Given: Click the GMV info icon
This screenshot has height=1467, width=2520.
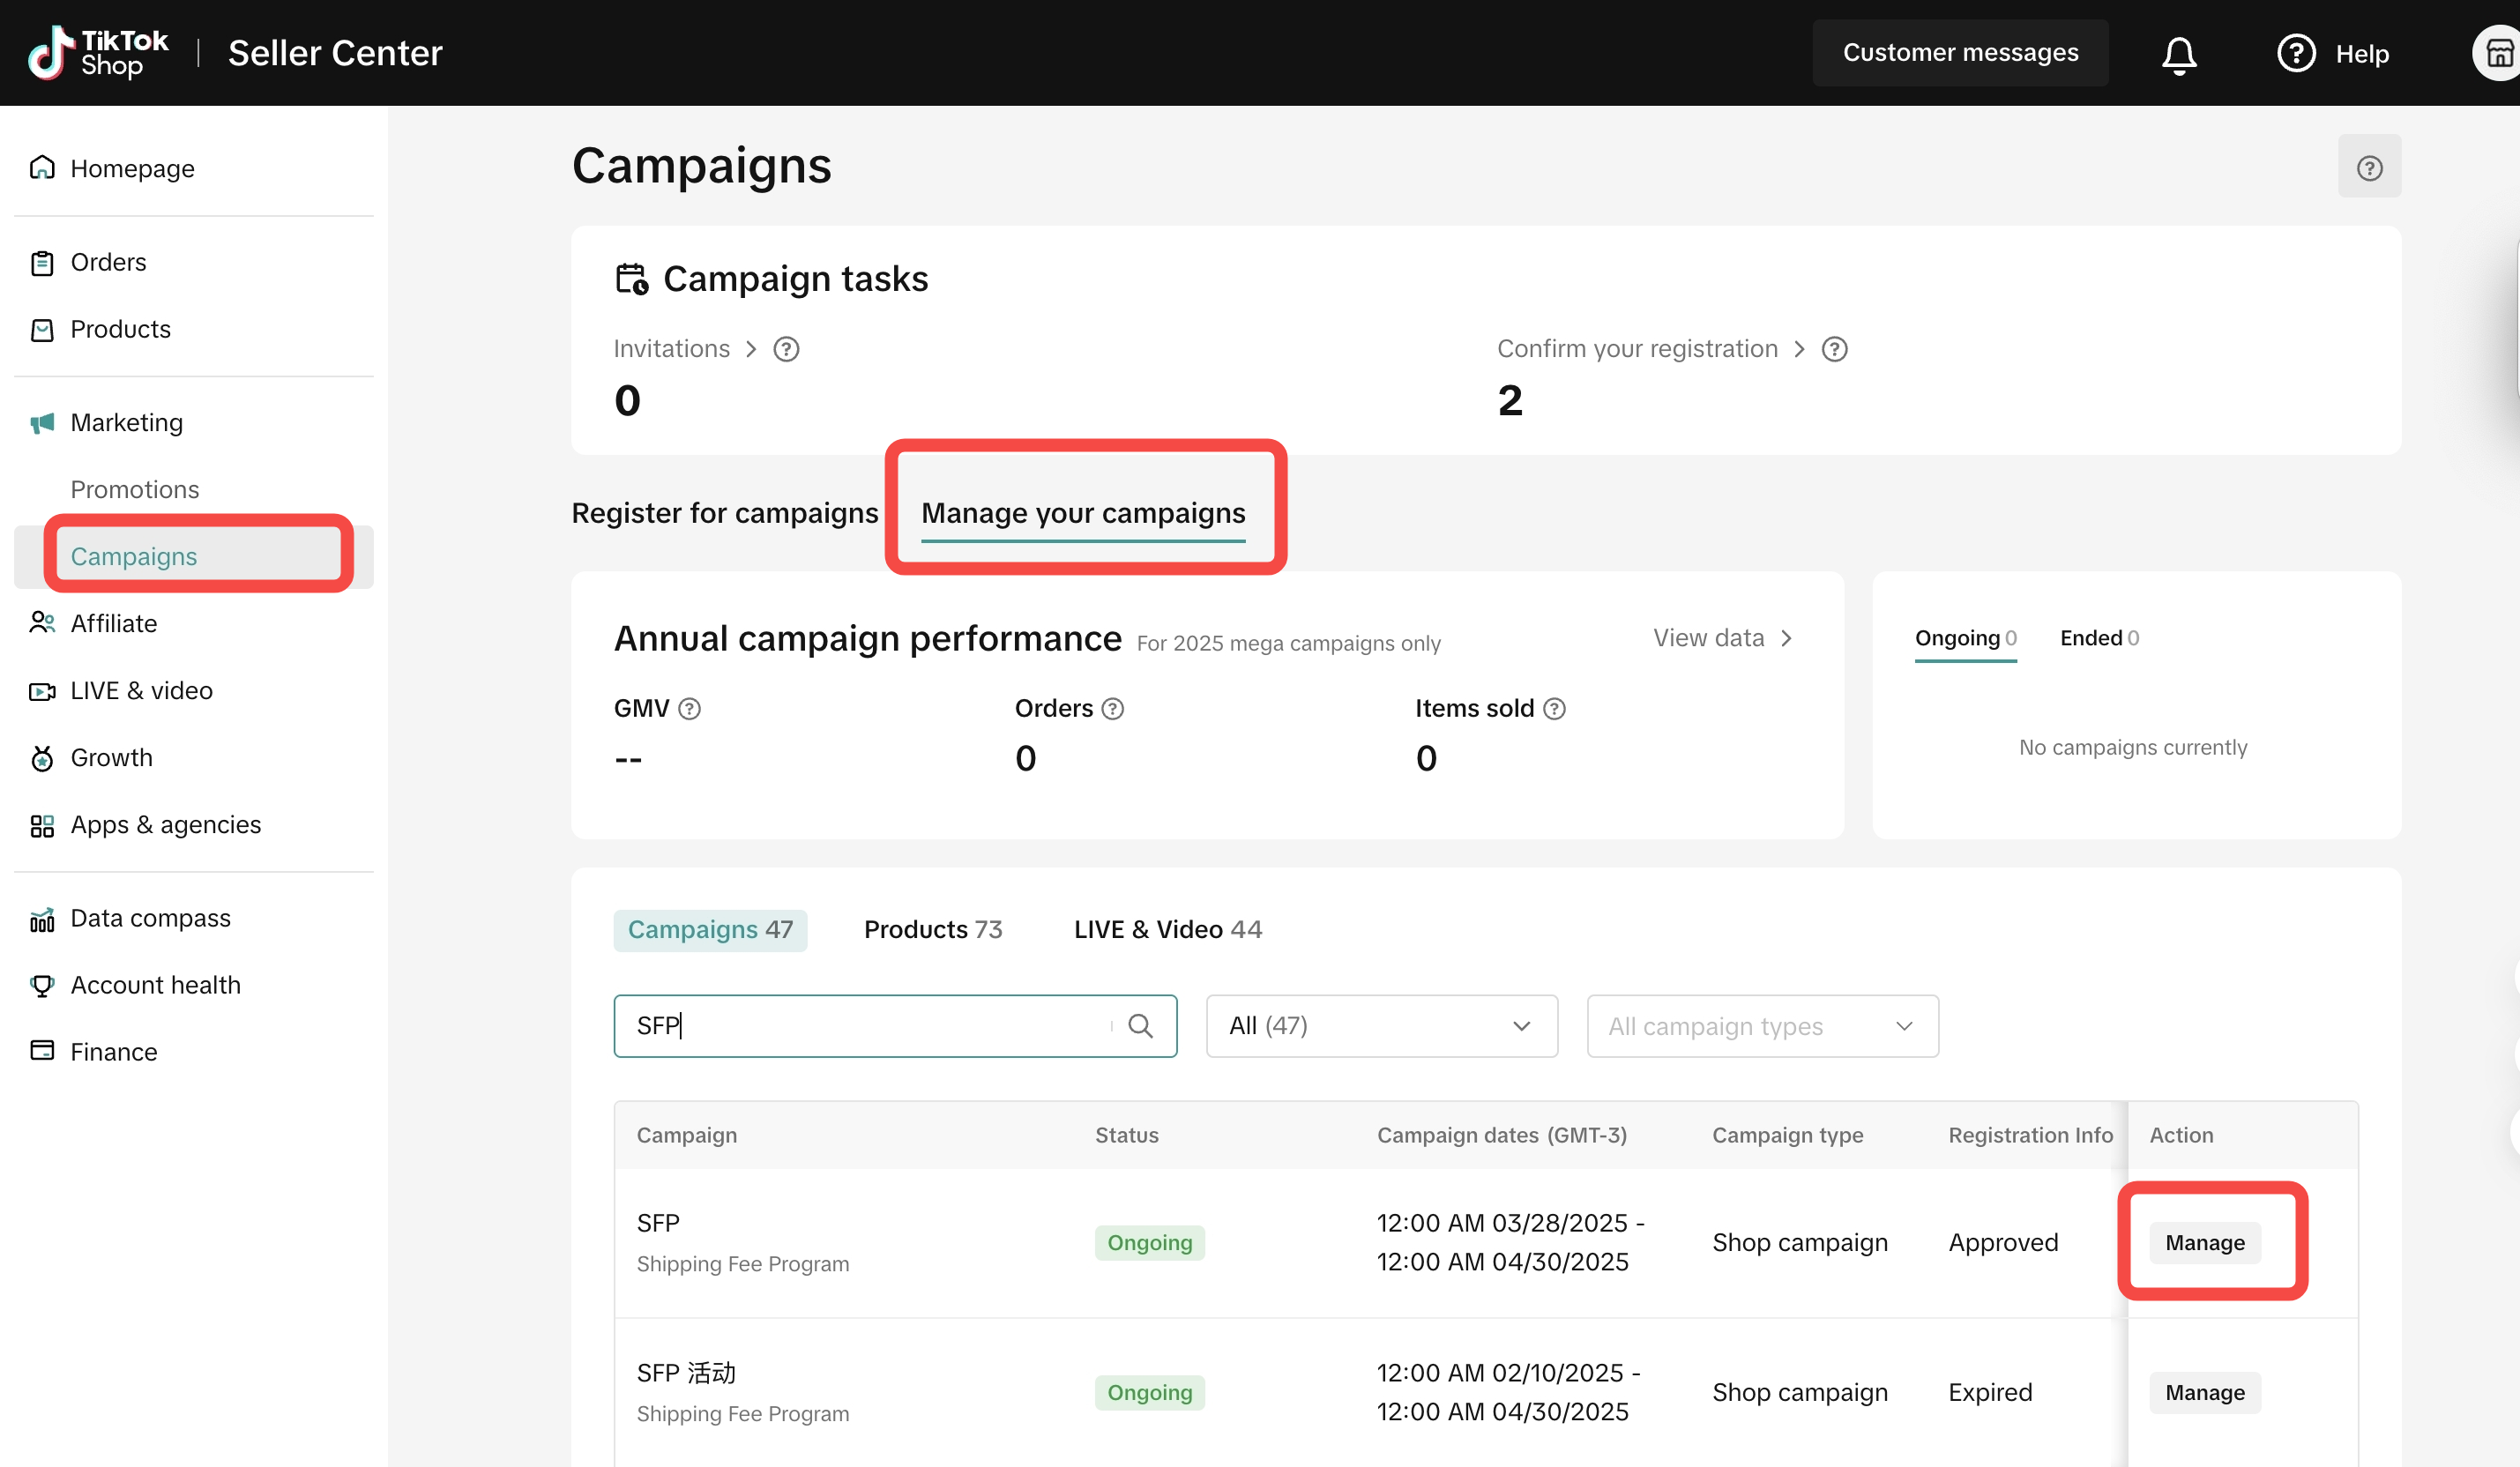Looking at the screenshot, I should [689, 709].
